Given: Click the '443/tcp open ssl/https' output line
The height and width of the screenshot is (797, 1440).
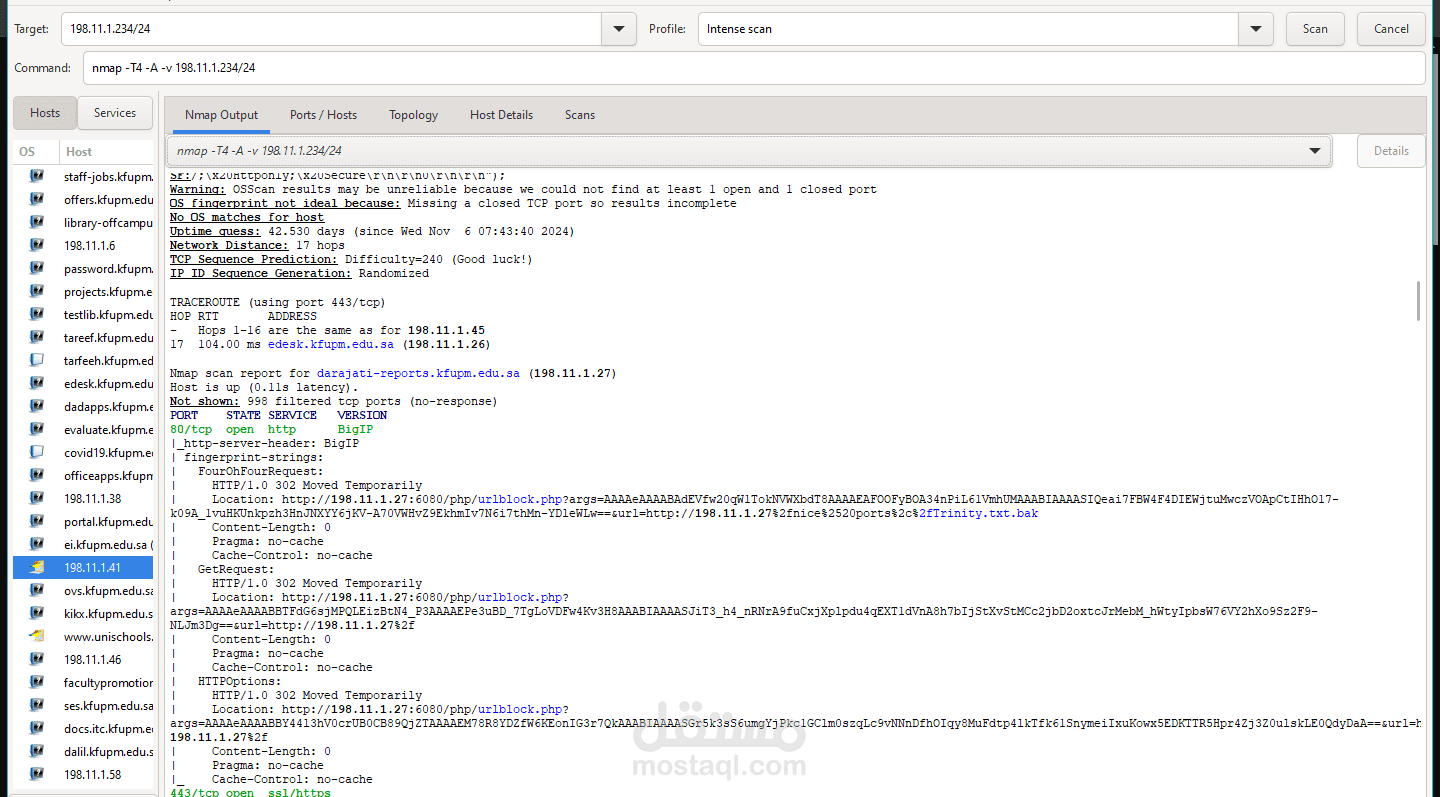Looking at the screenshot, I should pos(250,793).
